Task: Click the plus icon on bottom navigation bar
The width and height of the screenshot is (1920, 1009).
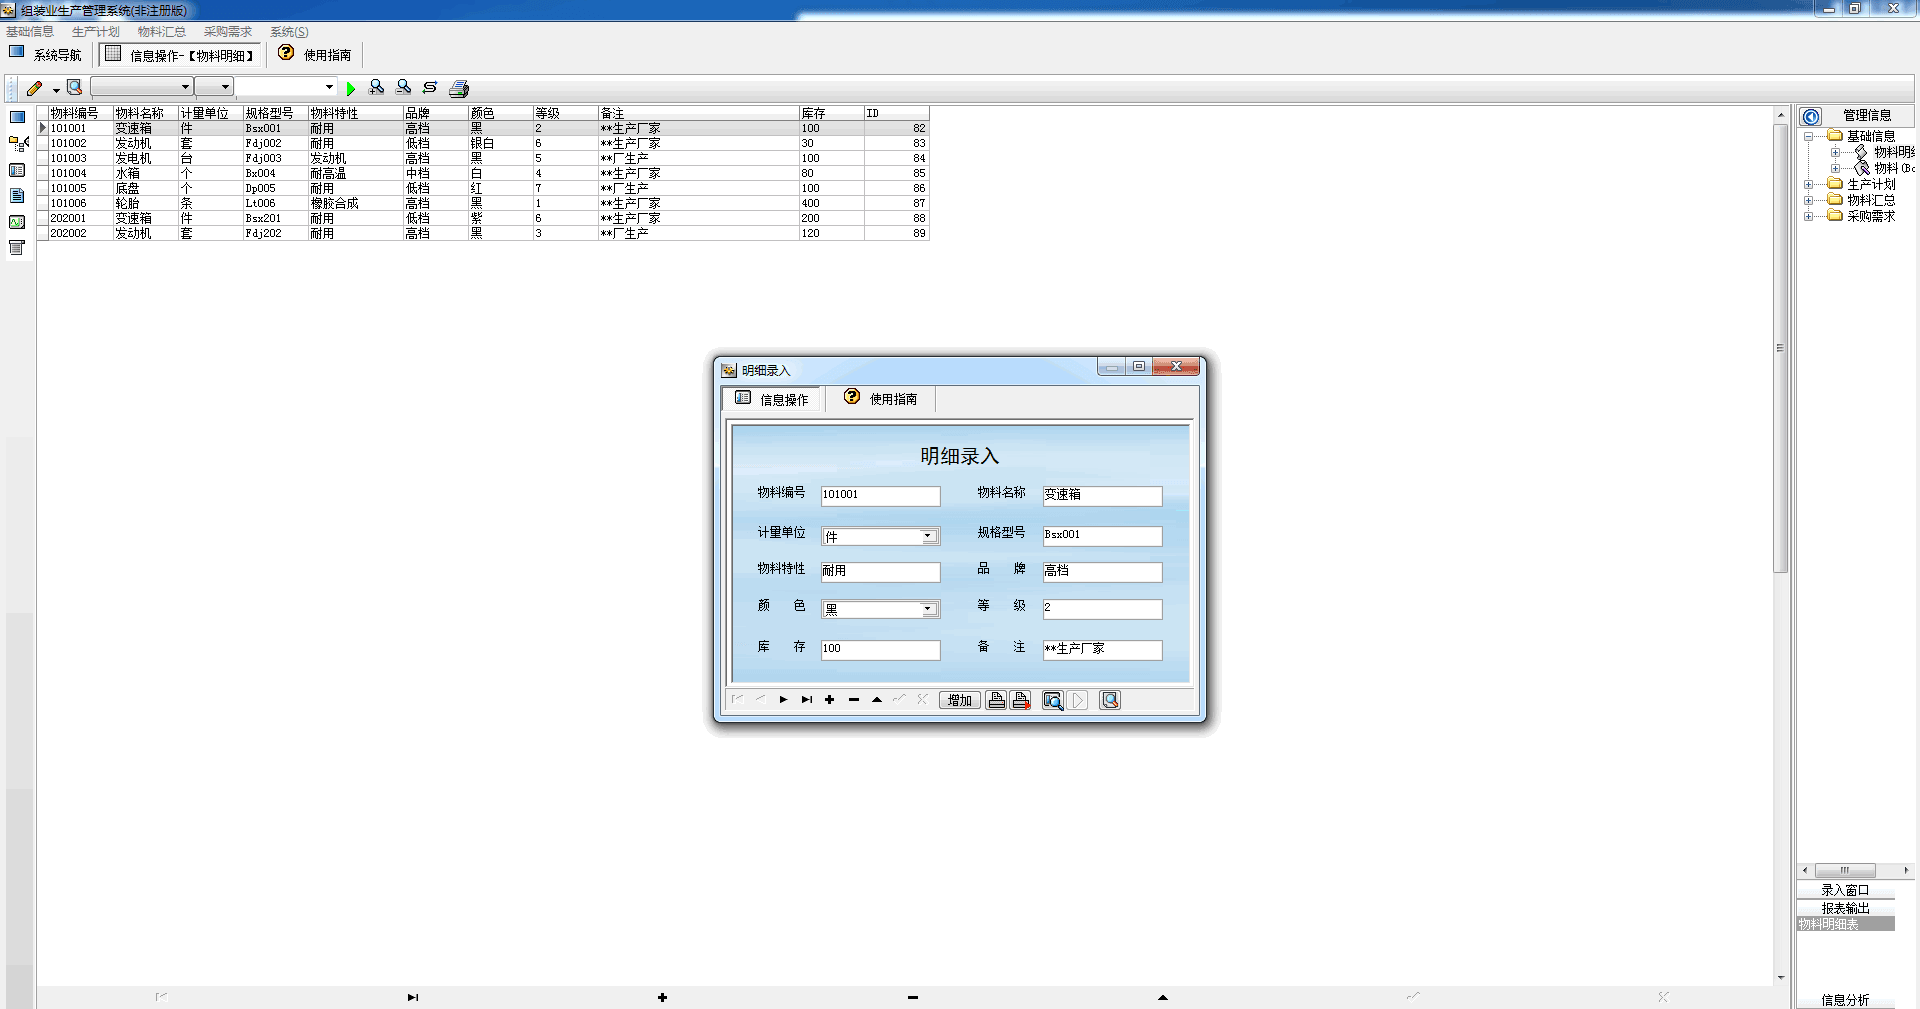Action: [662, 997]
